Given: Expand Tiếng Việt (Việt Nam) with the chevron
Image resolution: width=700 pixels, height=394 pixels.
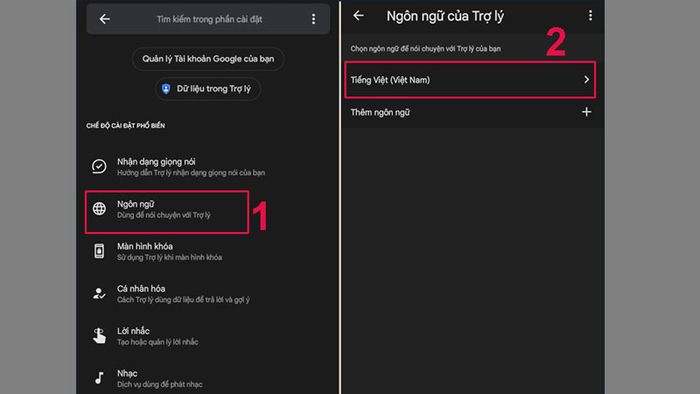Looking at the screenshot, I should pyautogui.click(x=587, y=79).
